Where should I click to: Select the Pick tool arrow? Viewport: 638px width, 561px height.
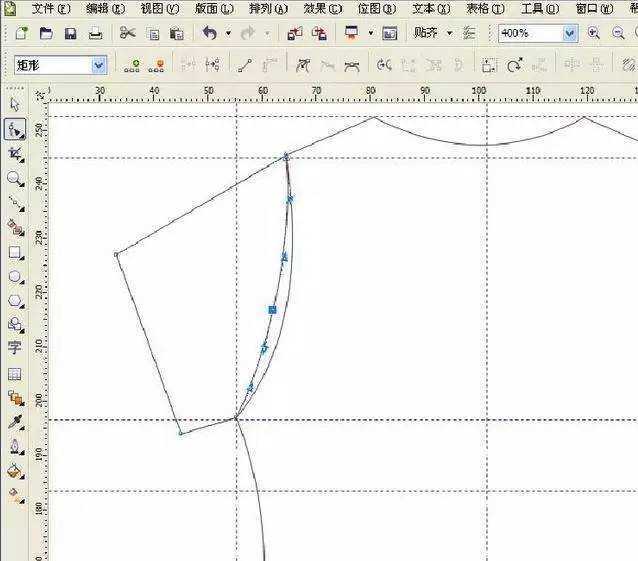pyautogui.click(x=15, y=104)
